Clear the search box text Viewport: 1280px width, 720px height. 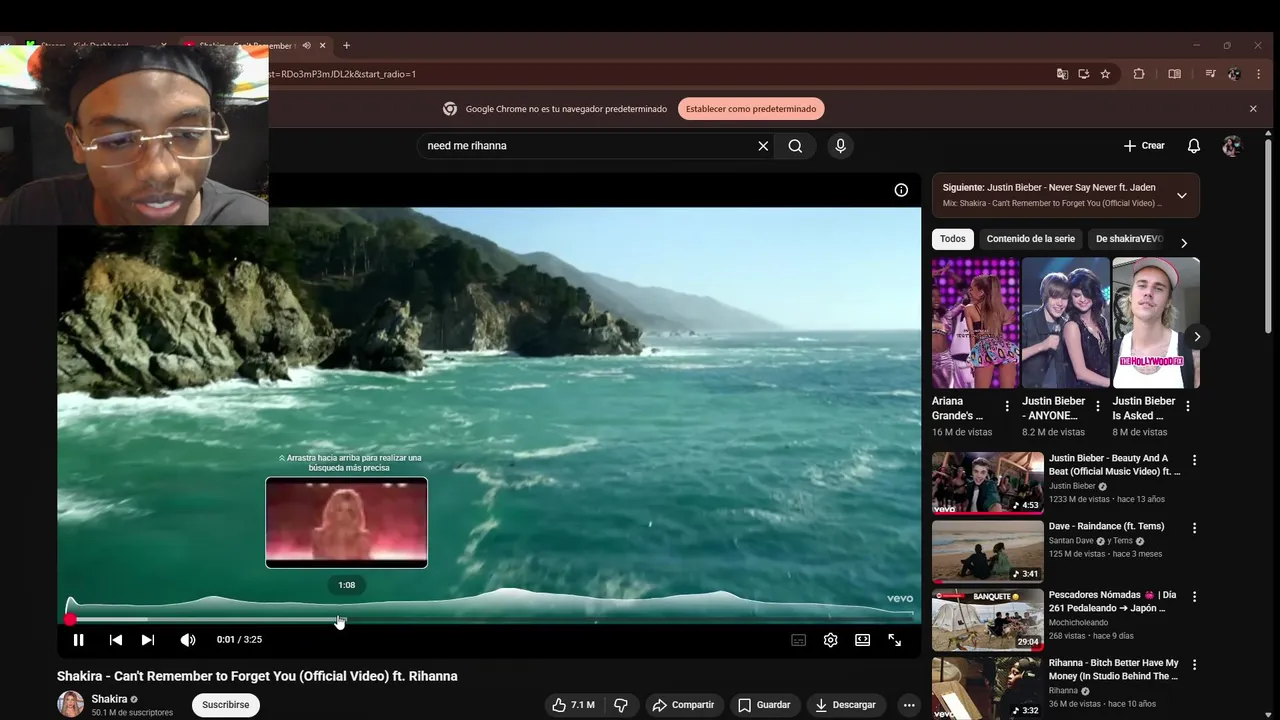pyautogui.click(x=763, y=146)
